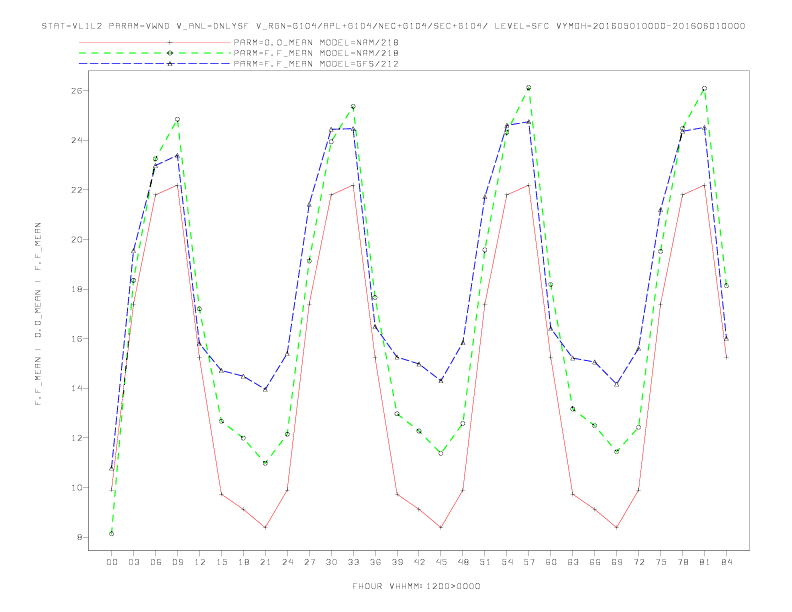The image size is (792, 612).
Task: Click x-axis forecast hour label 33
Action: pos(353,562)
